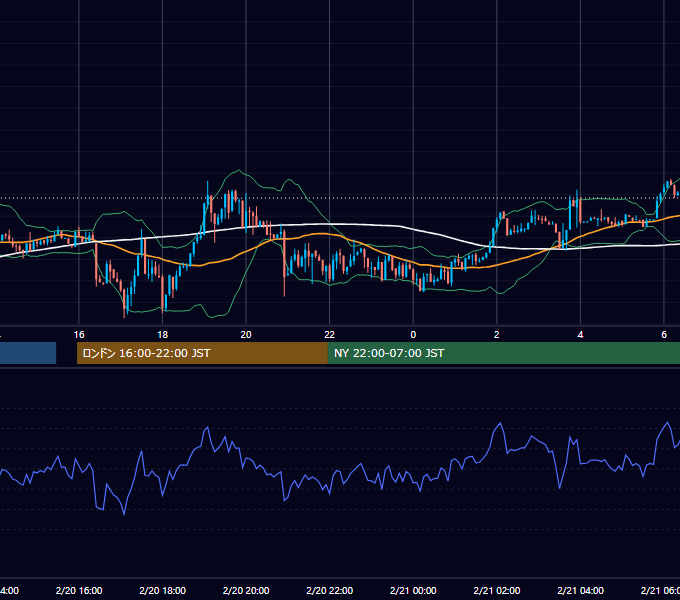The image size is (680, 600).
Task: Select the NY 22:00-07:00 JST session bar
Action: click(x=503, y=353)
